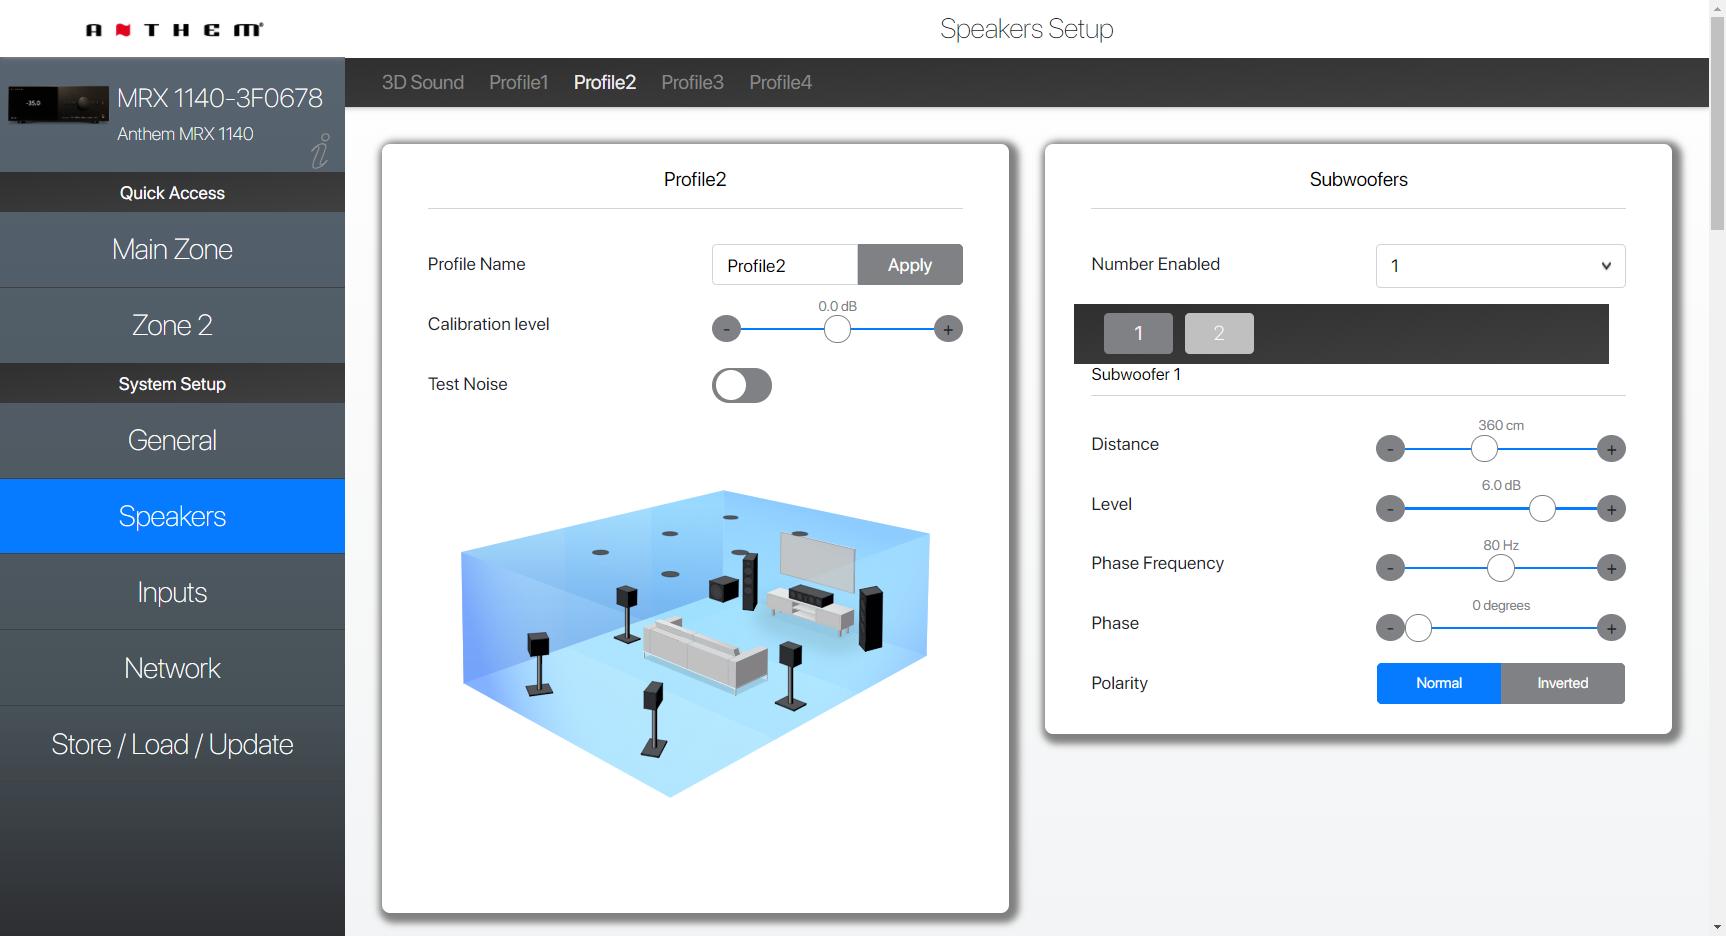
Task: Open Main Zone in sidebar
Action: click(172, 250)
